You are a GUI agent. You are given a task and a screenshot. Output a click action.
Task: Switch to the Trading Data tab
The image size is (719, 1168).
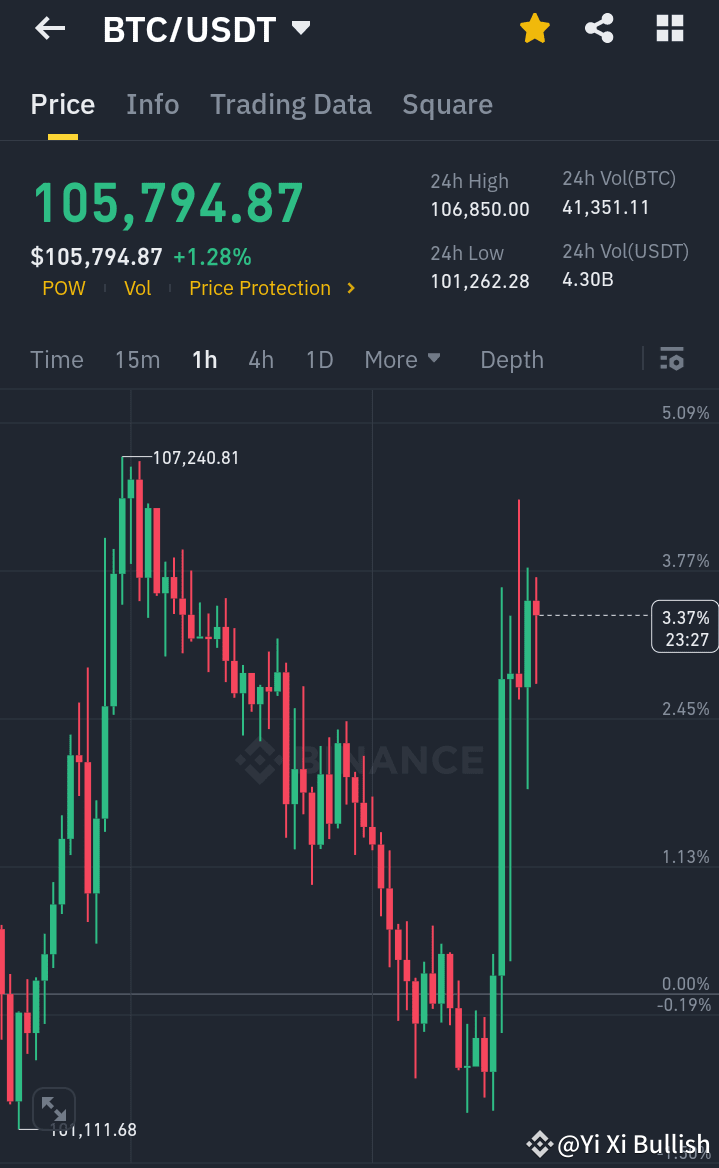[290, 104]
